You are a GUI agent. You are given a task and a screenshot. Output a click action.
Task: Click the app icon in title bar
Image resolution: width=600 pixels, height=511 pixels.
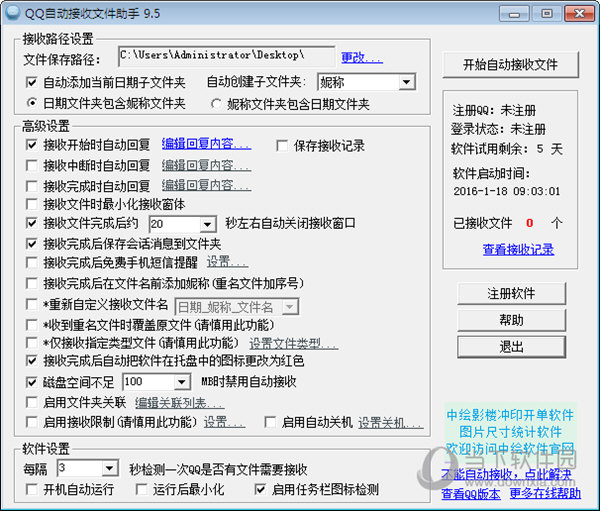point(12,12)
